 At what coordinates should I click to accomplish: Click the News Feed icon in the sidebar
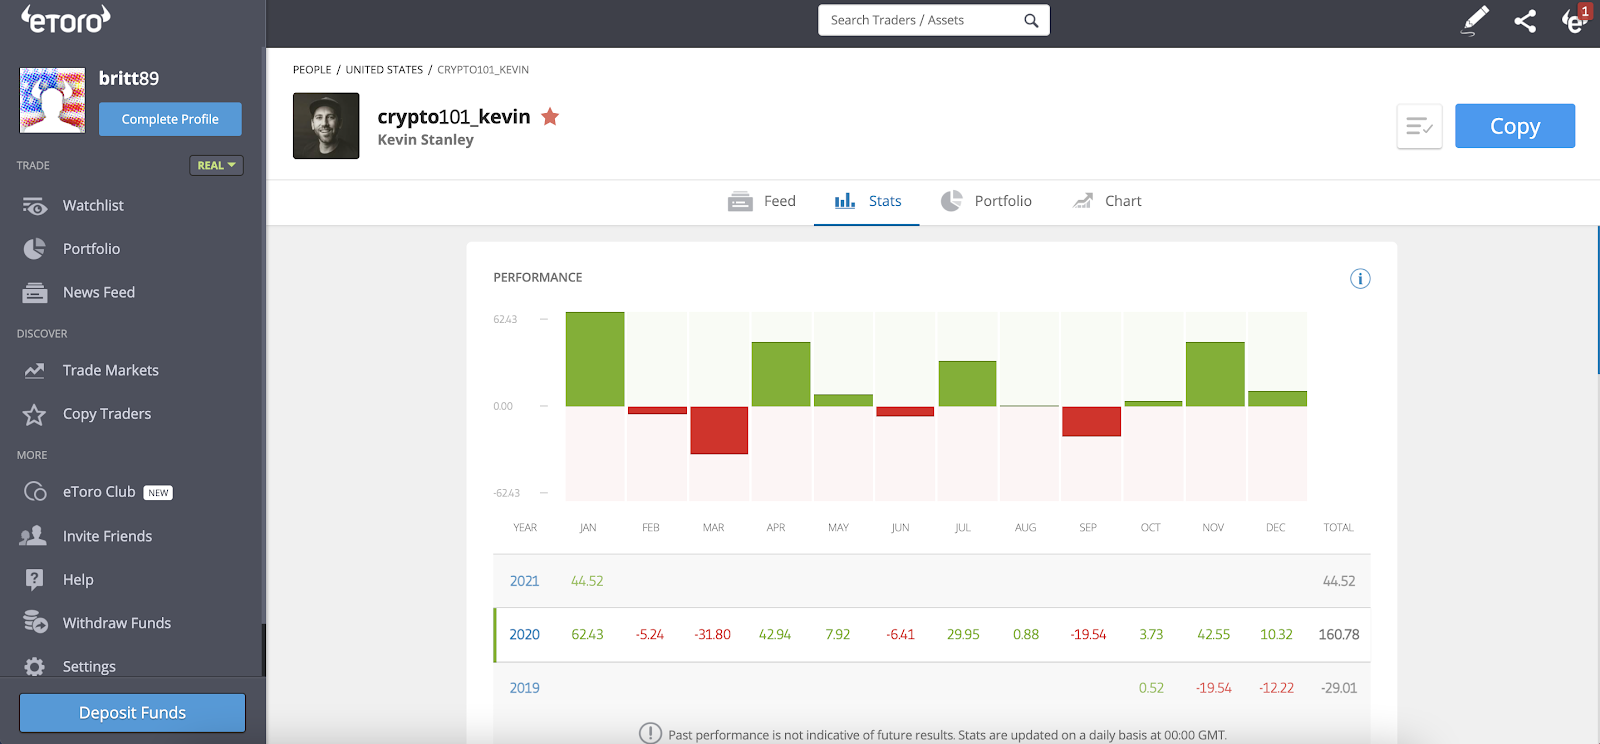tap(35, 293)
